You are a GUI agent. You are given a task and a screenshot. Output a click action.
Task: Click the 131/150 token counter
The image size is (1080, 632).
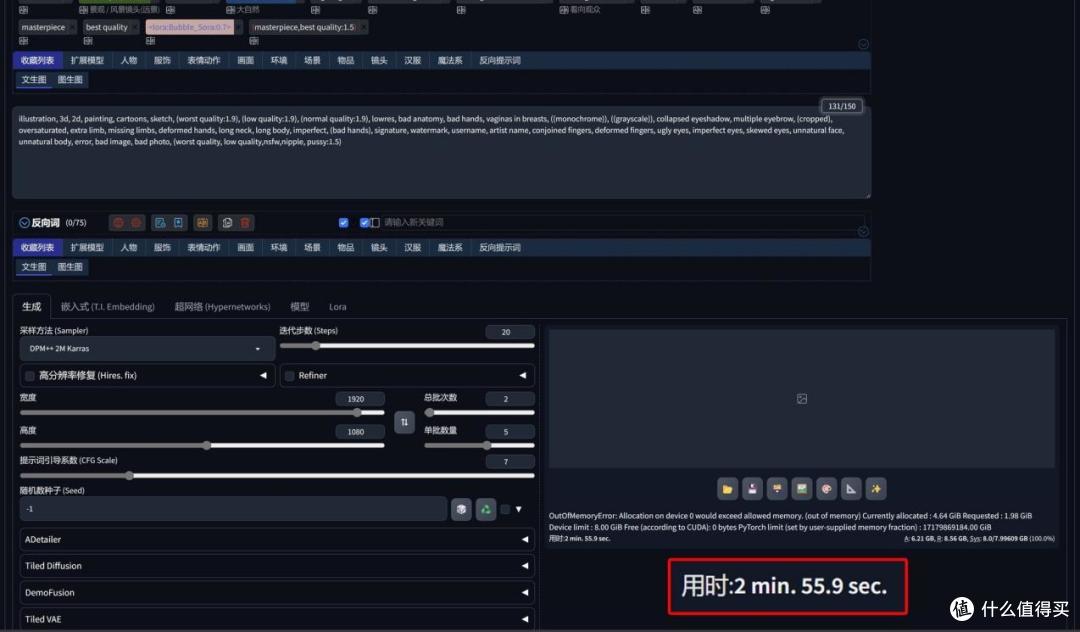coord(842,106)
